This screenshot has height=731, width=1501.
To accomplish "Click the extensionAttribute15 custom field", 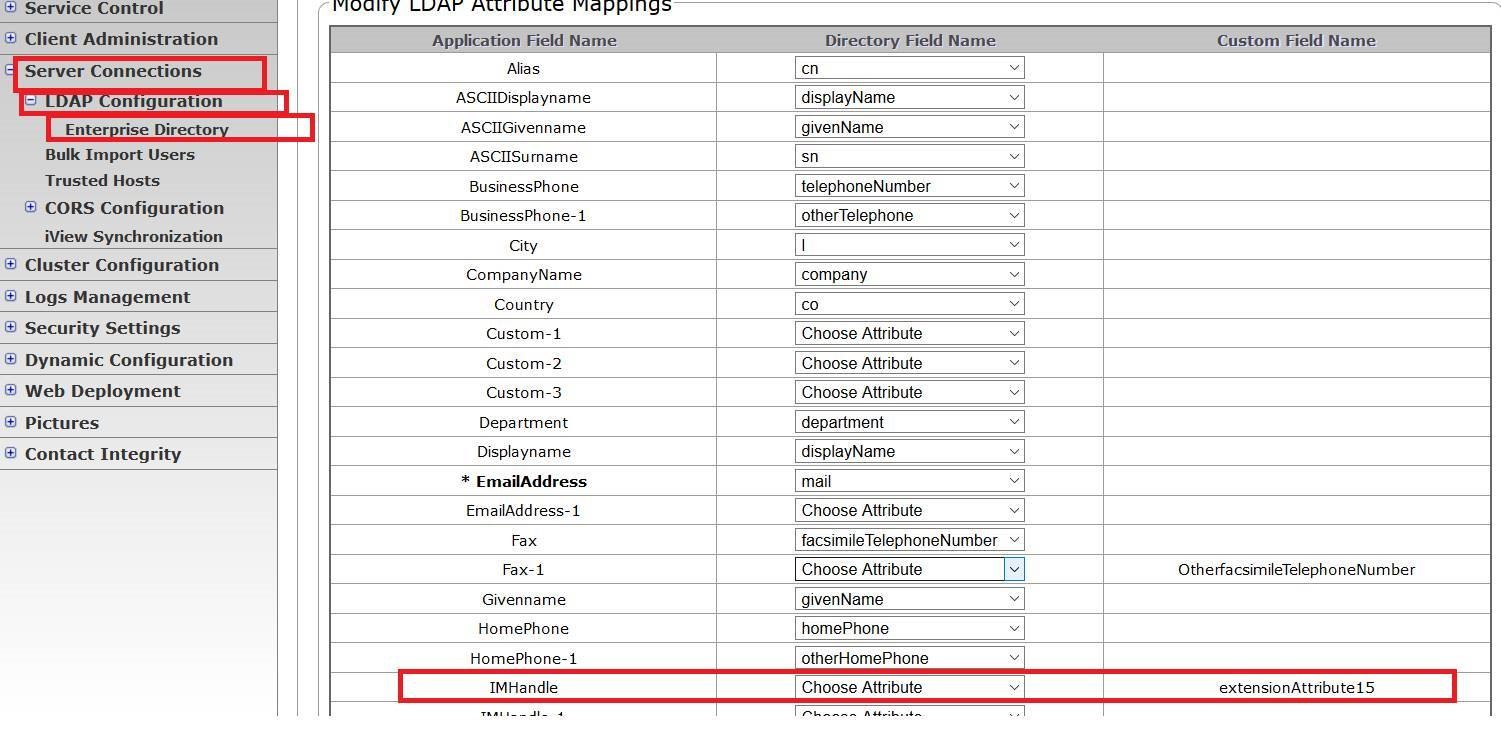I will pyautogui.click(x=1296, y=687).
